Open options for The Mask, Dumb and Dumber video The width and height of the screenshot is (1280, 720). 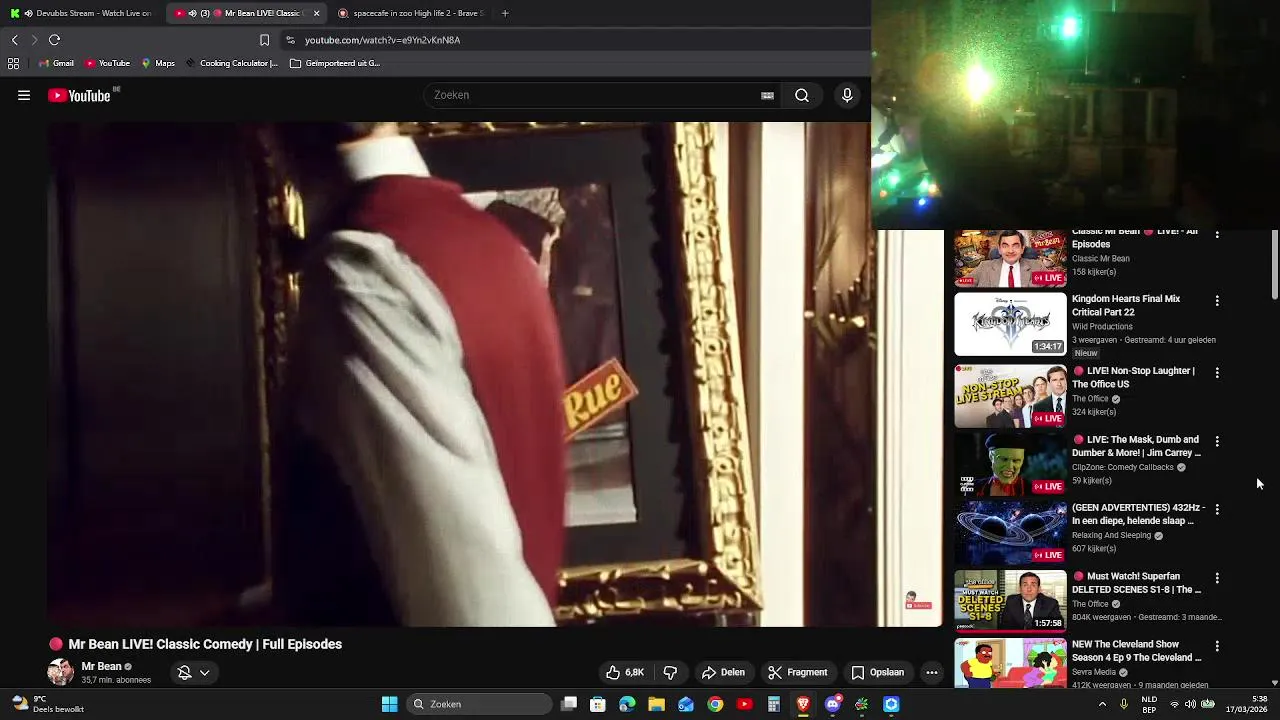coord(1217,441)
